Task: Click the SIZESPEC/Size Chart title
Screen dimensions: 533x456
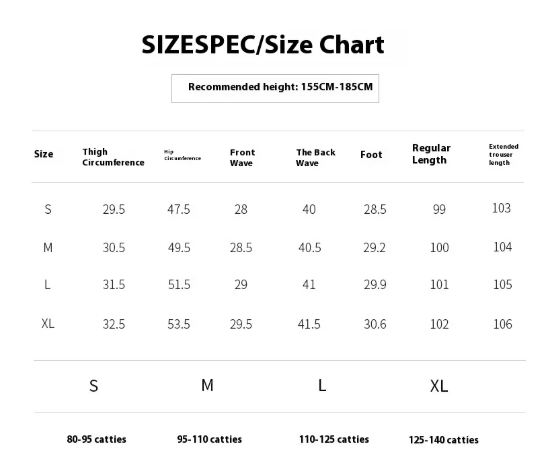Action: click(263, 45)
